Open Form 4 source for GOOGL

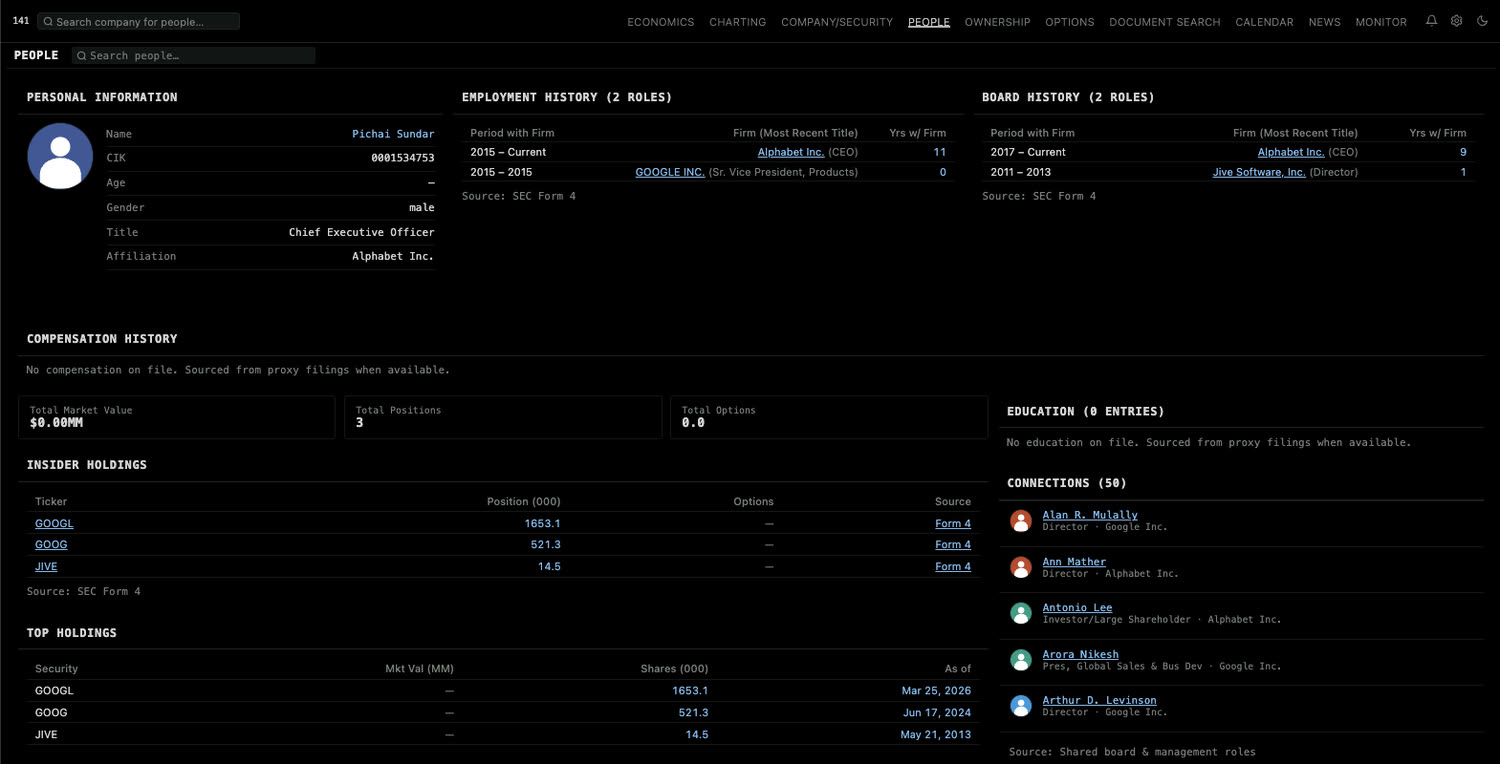953,524
